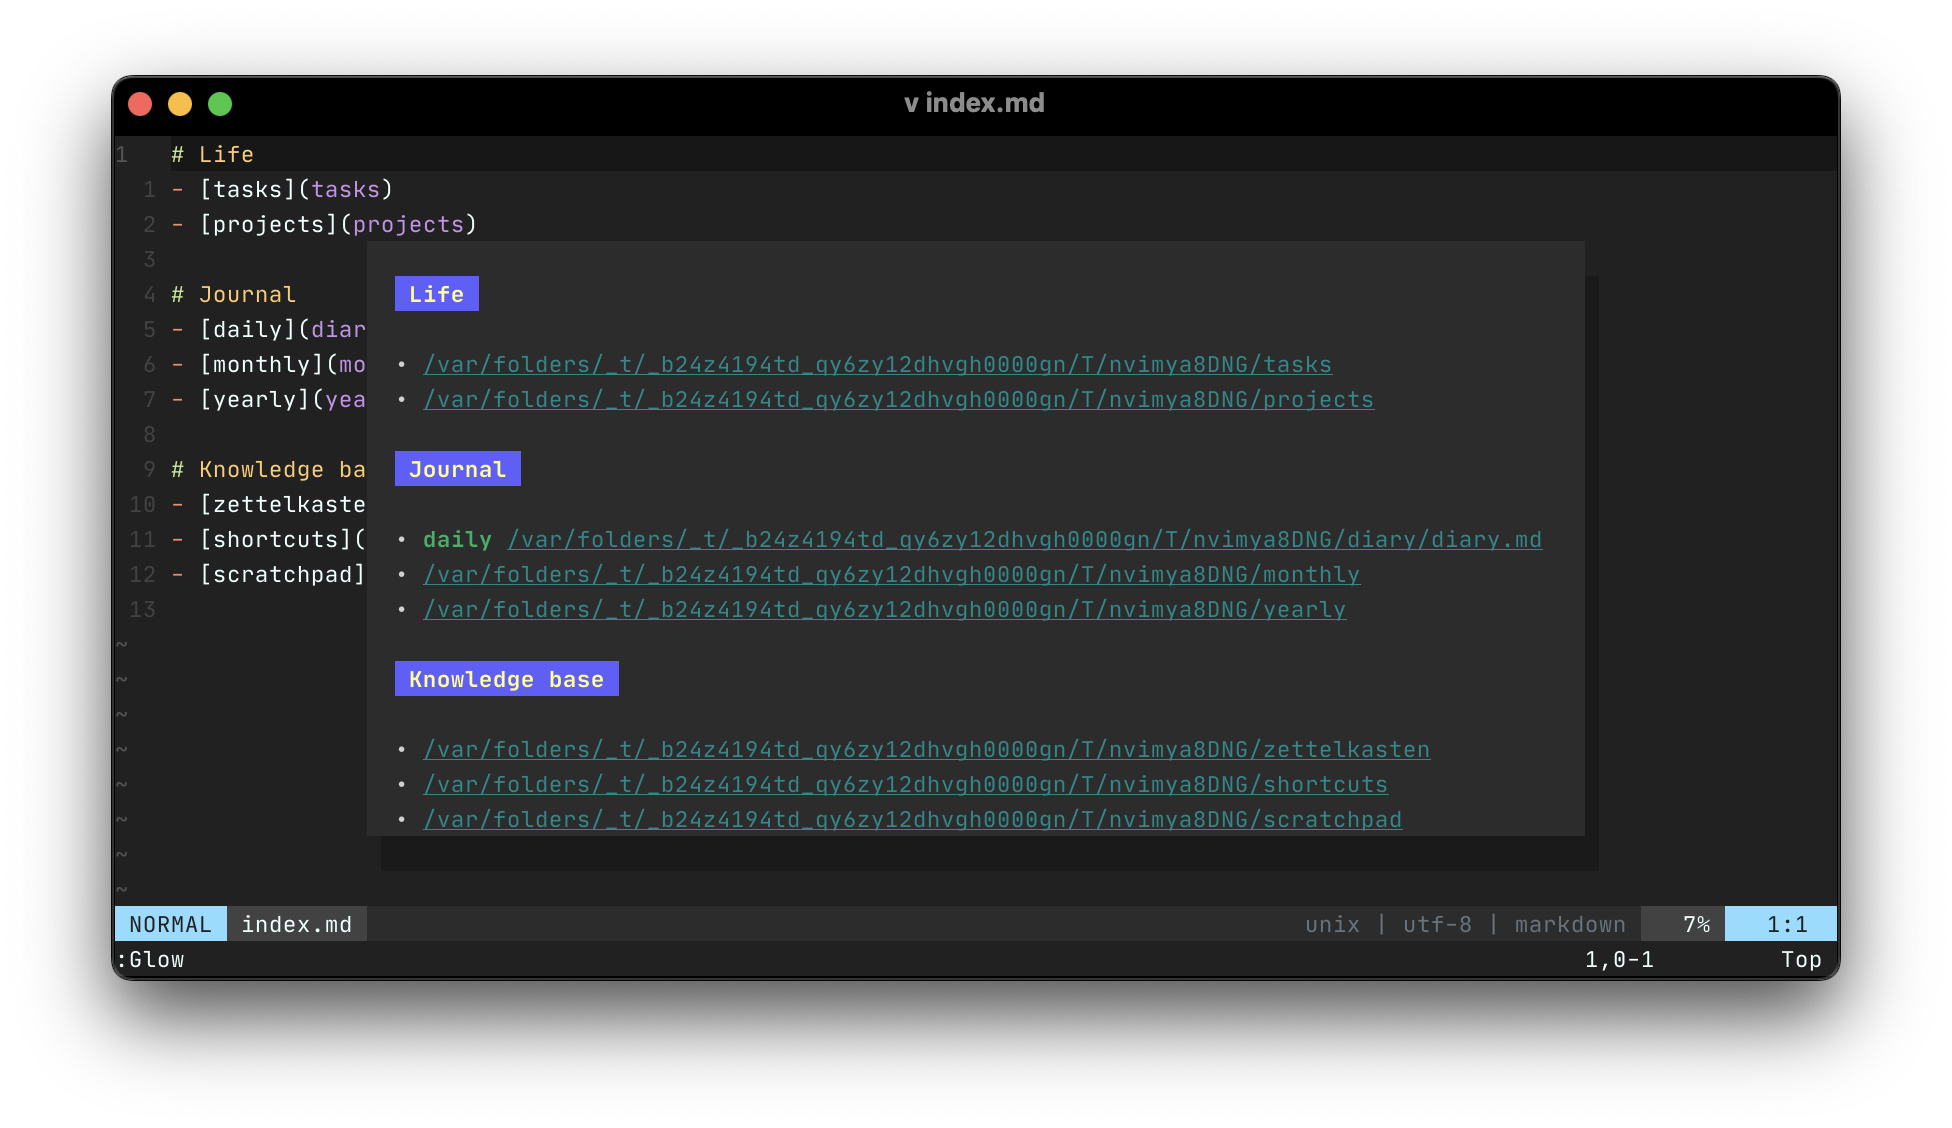Open the diary.md daily journal link

1023,538
